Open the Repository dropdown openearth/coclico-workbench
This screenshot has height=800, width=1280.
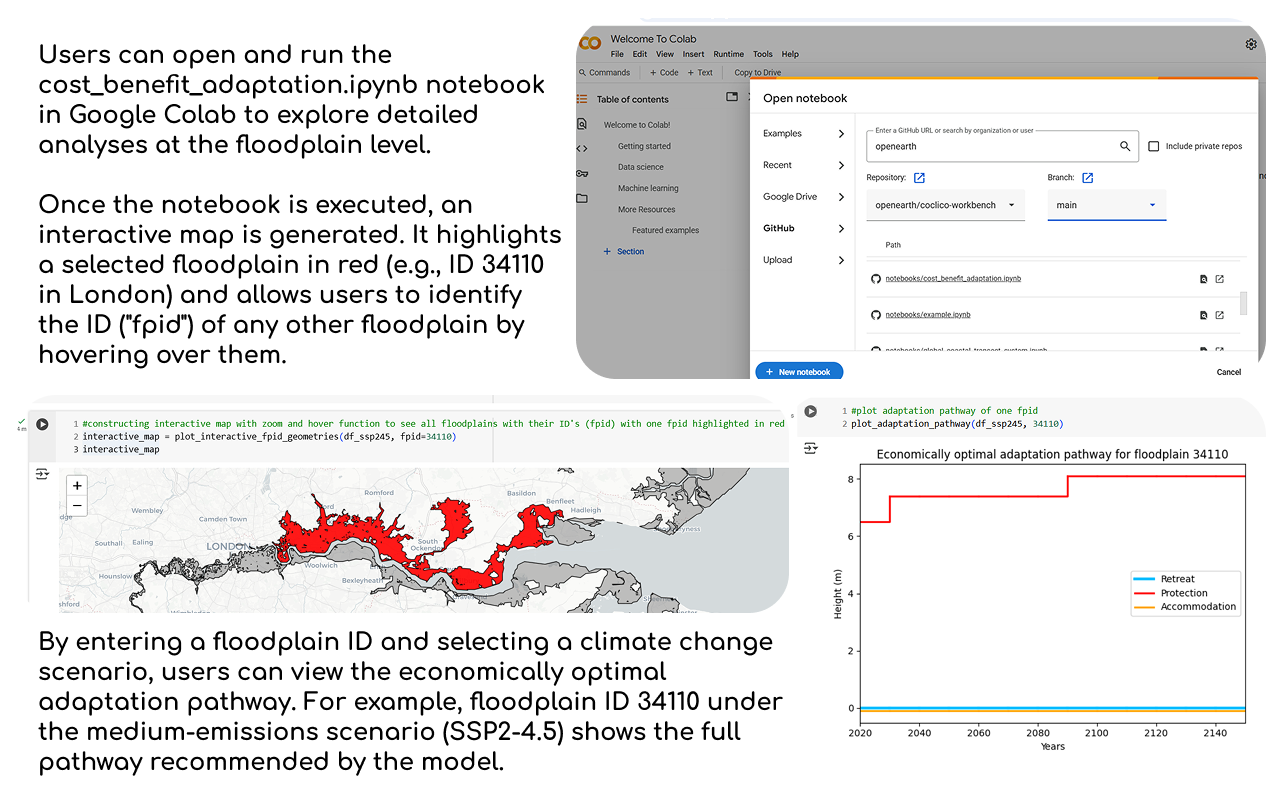click(x=945, y=205)
